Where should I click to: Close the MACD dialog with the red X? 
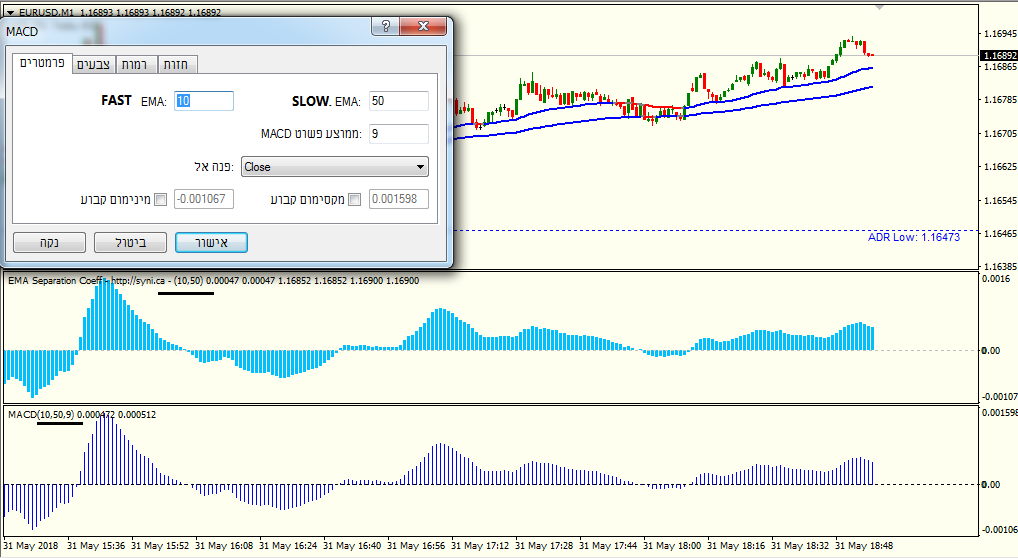(x=423, y=26)
